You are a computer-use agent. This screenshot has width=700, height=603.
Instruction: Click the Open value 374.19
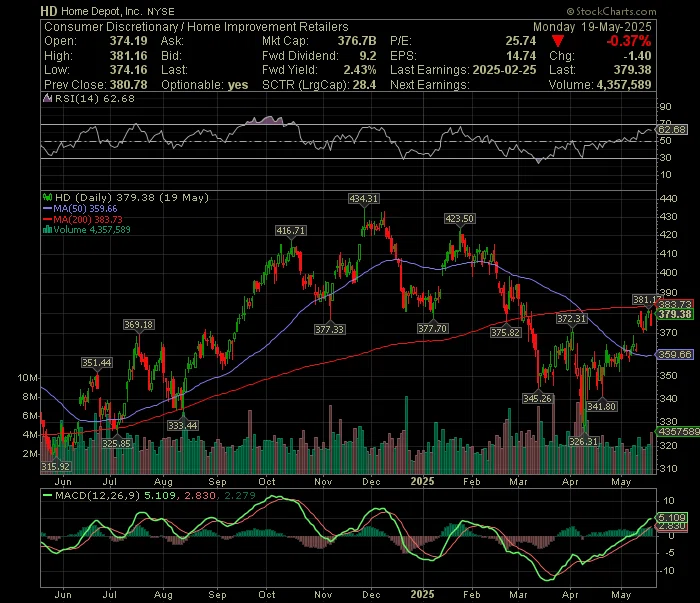129,41
